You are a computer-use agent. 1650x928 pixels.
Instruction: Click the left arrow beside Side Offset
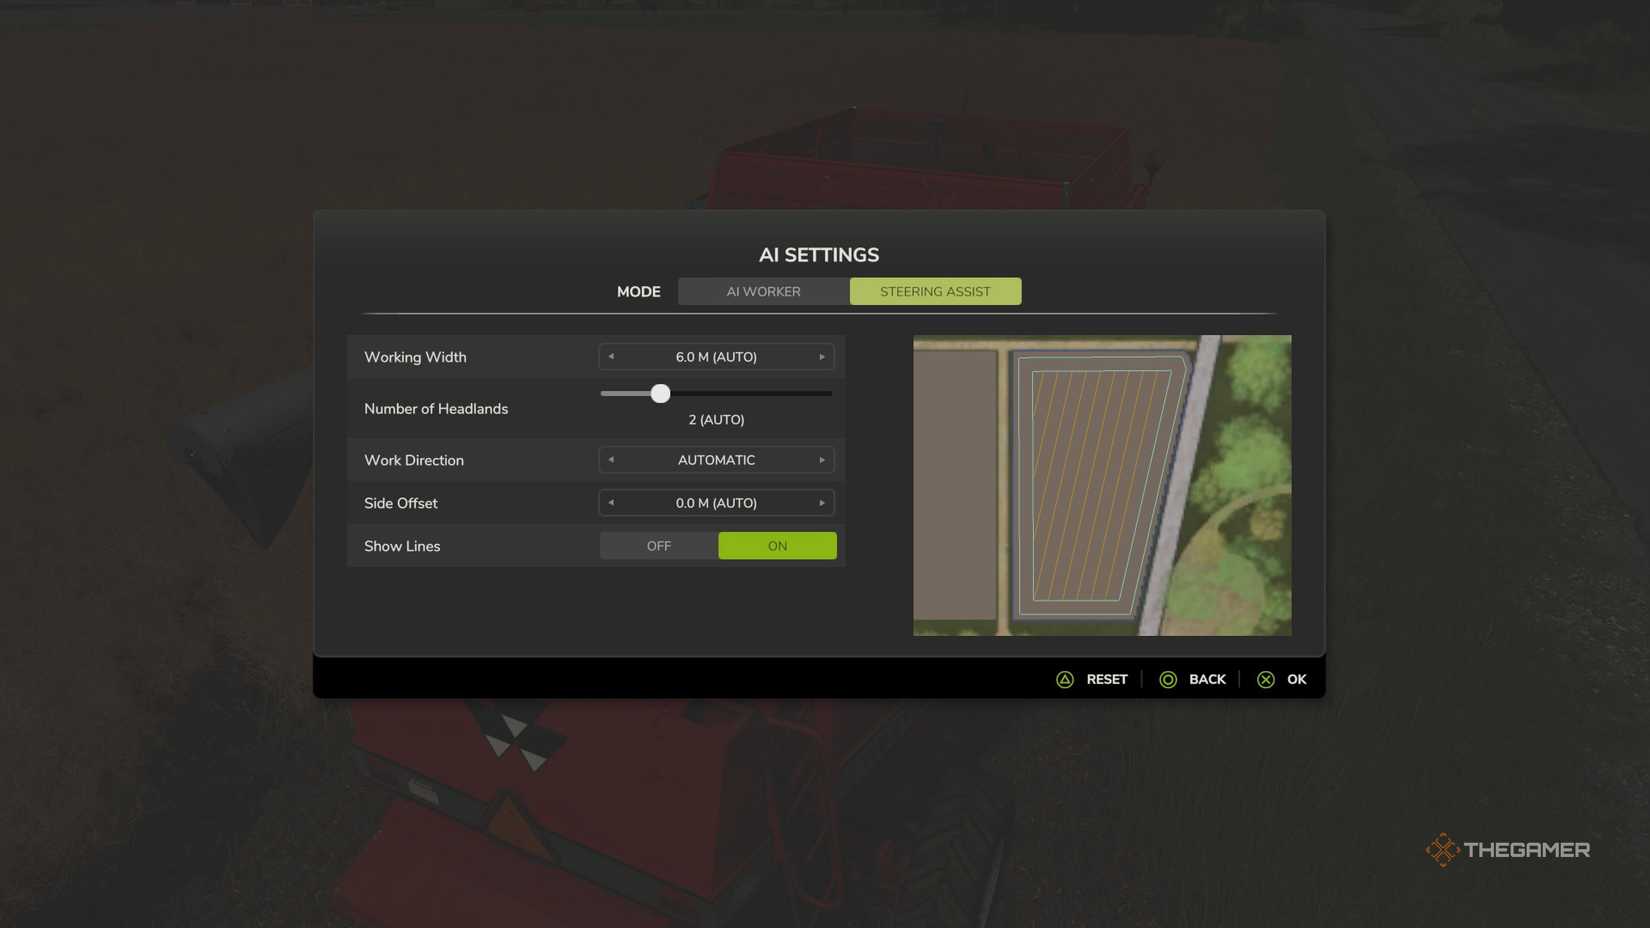[x=610, y=503]
